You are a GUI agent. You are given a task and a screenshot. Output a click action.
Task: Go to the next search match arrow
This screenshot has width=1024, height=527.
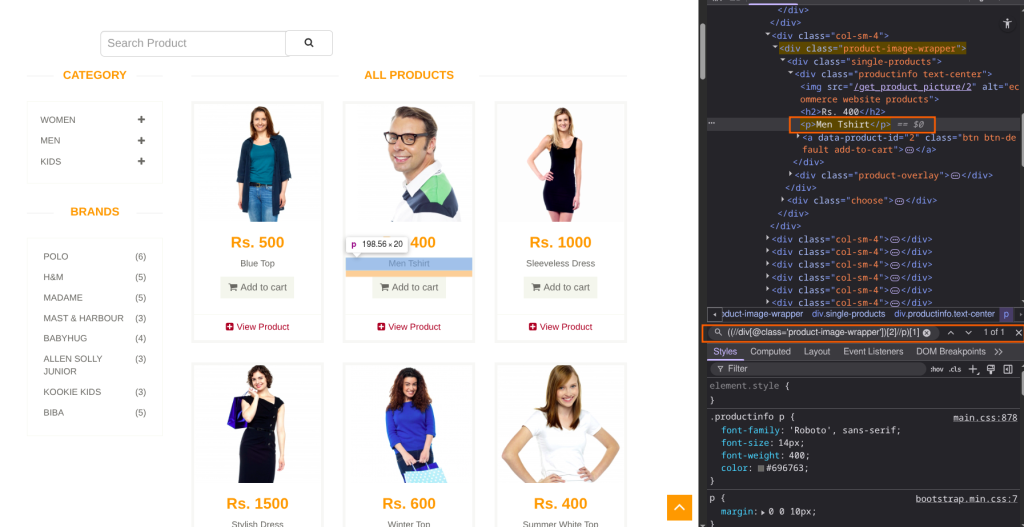(968, 332)
